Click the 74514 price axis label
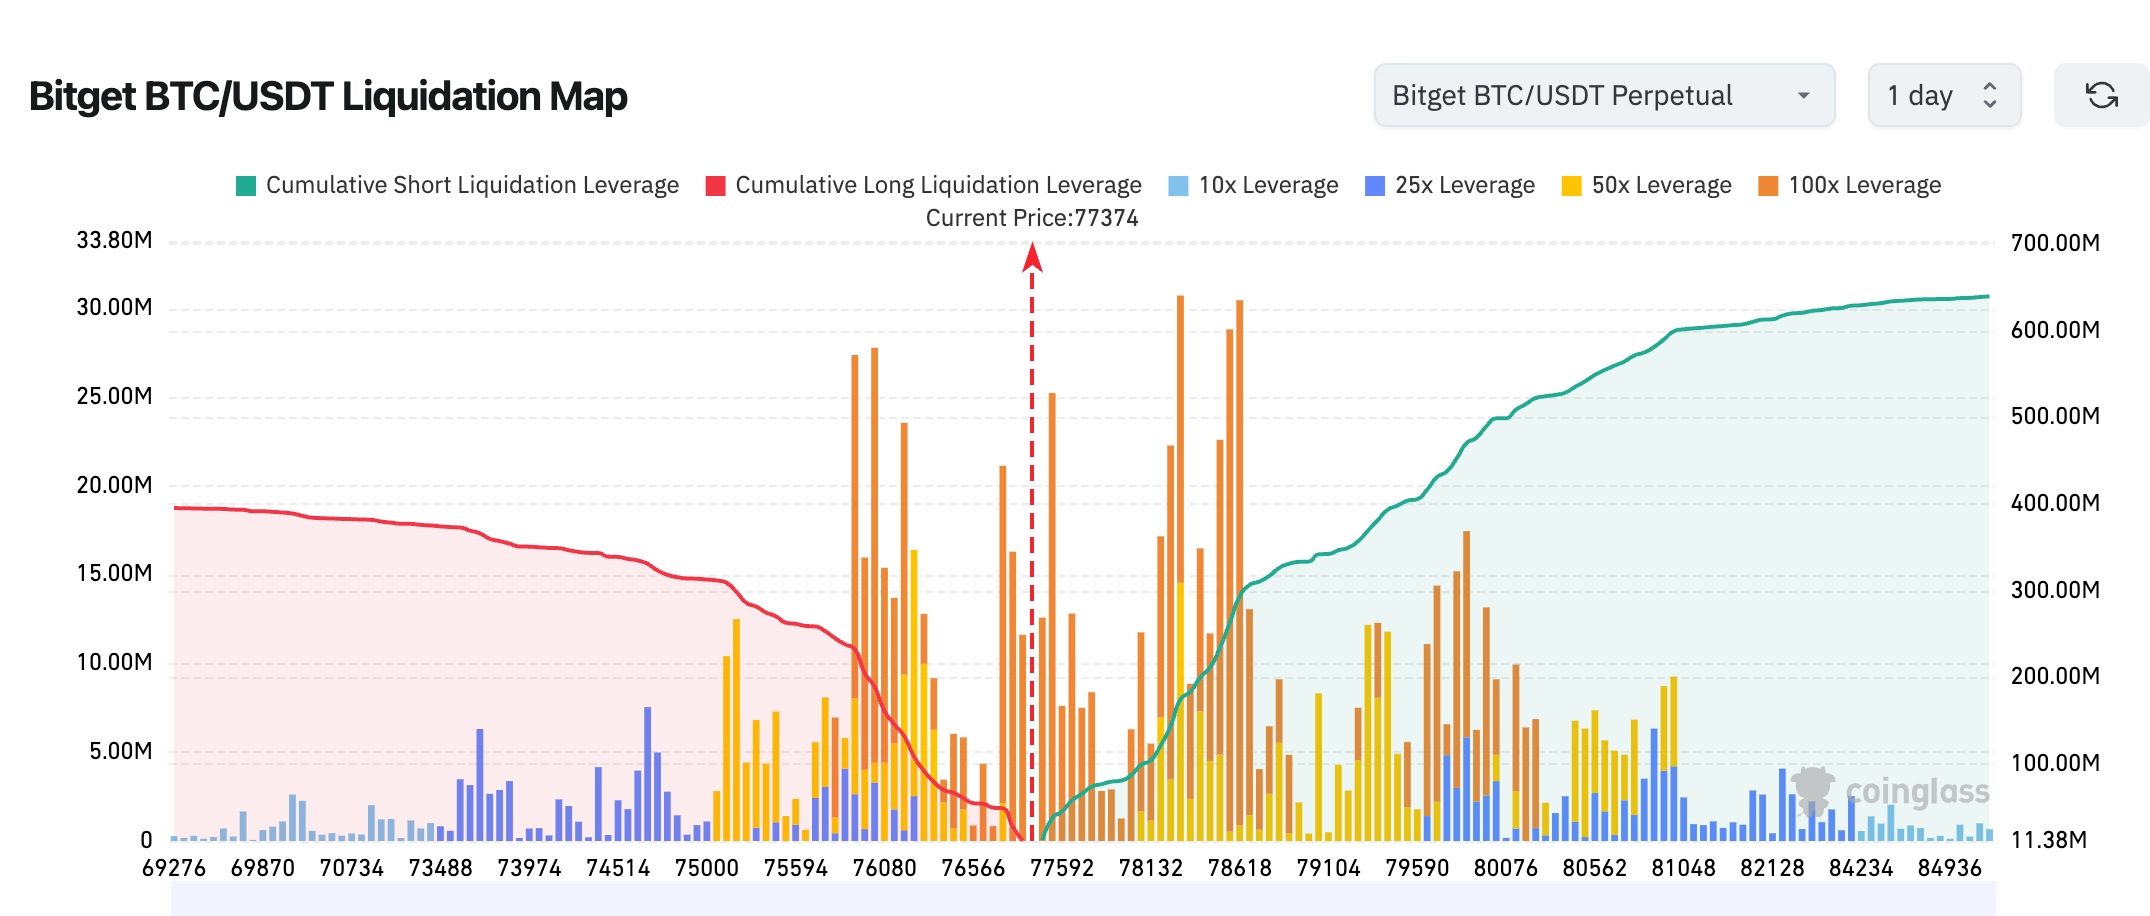2150x916 pixels. pos(618,868)
